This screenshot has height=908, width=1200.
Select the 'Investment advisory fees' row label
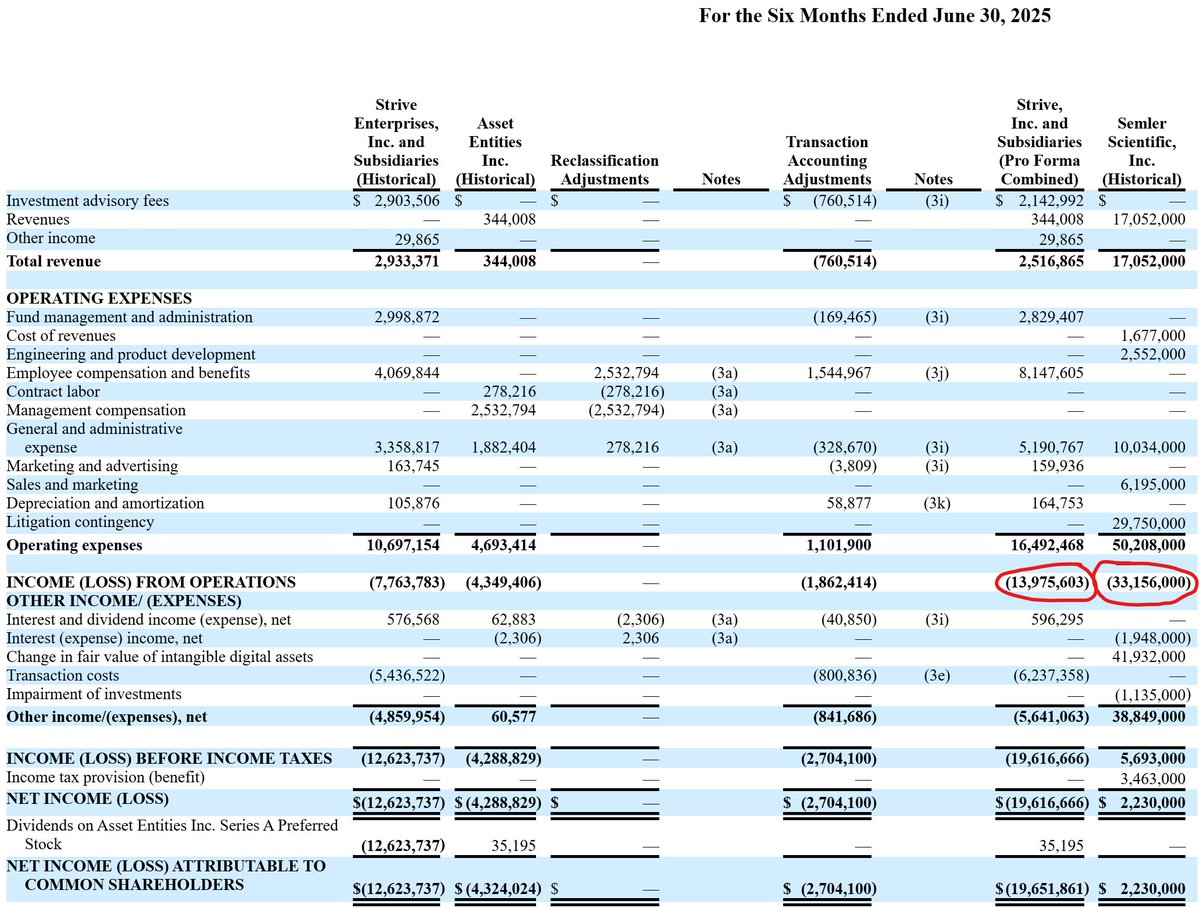click(88, 201)
